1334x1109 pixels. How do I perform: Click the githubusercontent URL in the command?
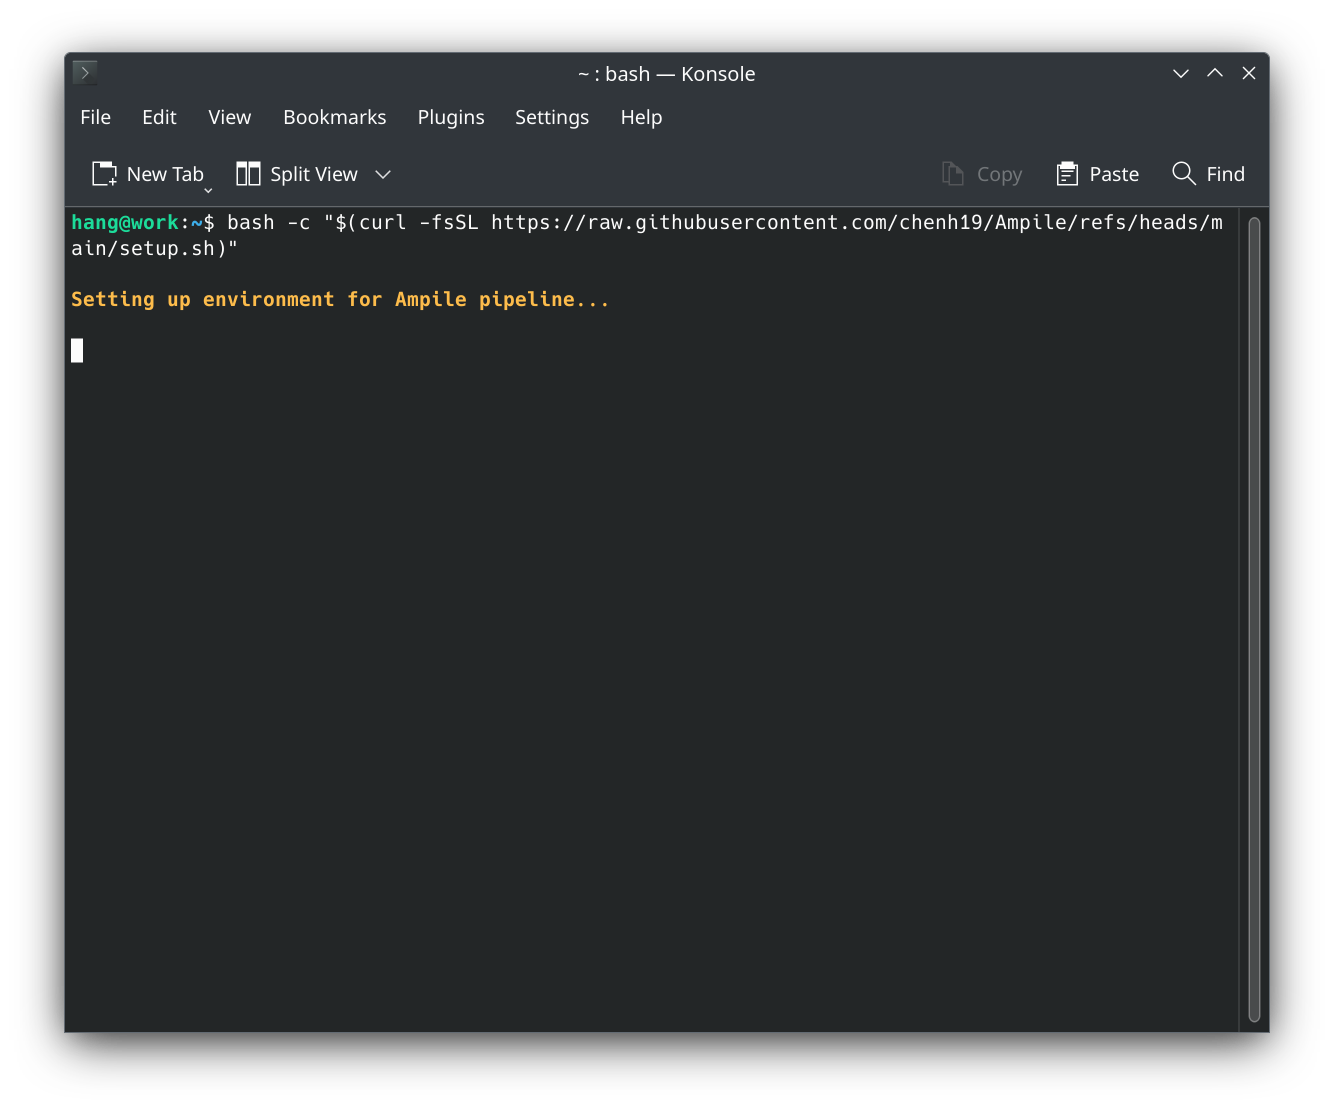click(857, 222)
